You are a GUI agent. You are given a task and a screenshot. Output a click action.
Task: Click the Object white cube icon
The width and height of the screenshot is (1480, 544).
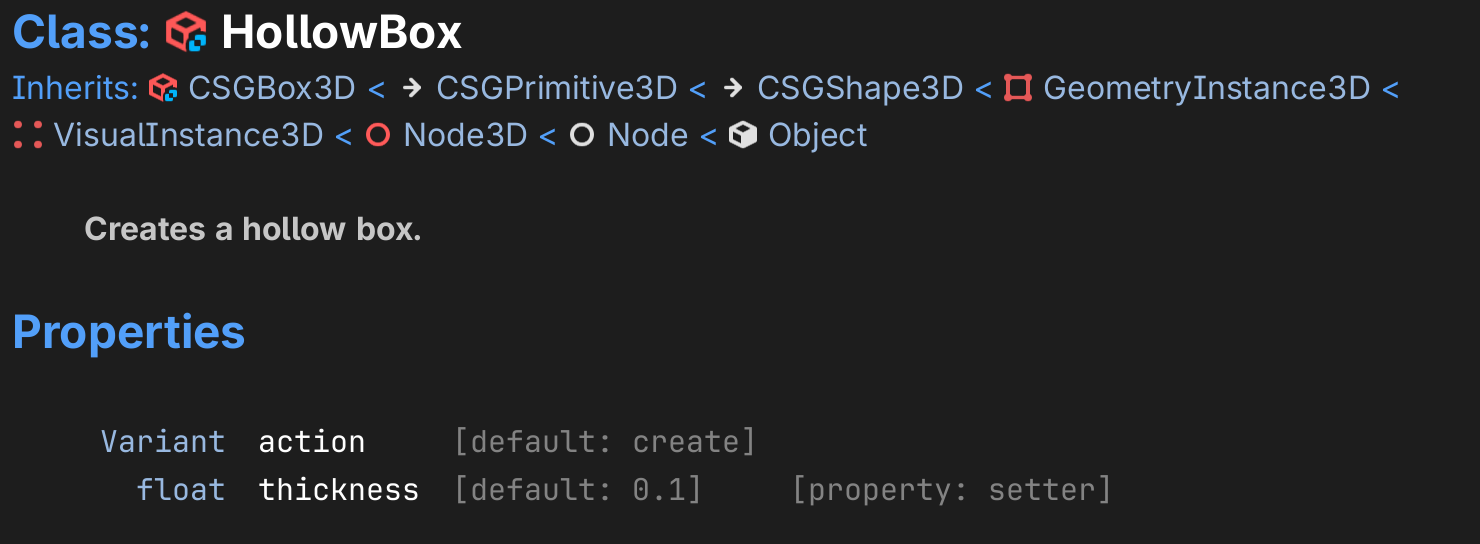[743, 136]
